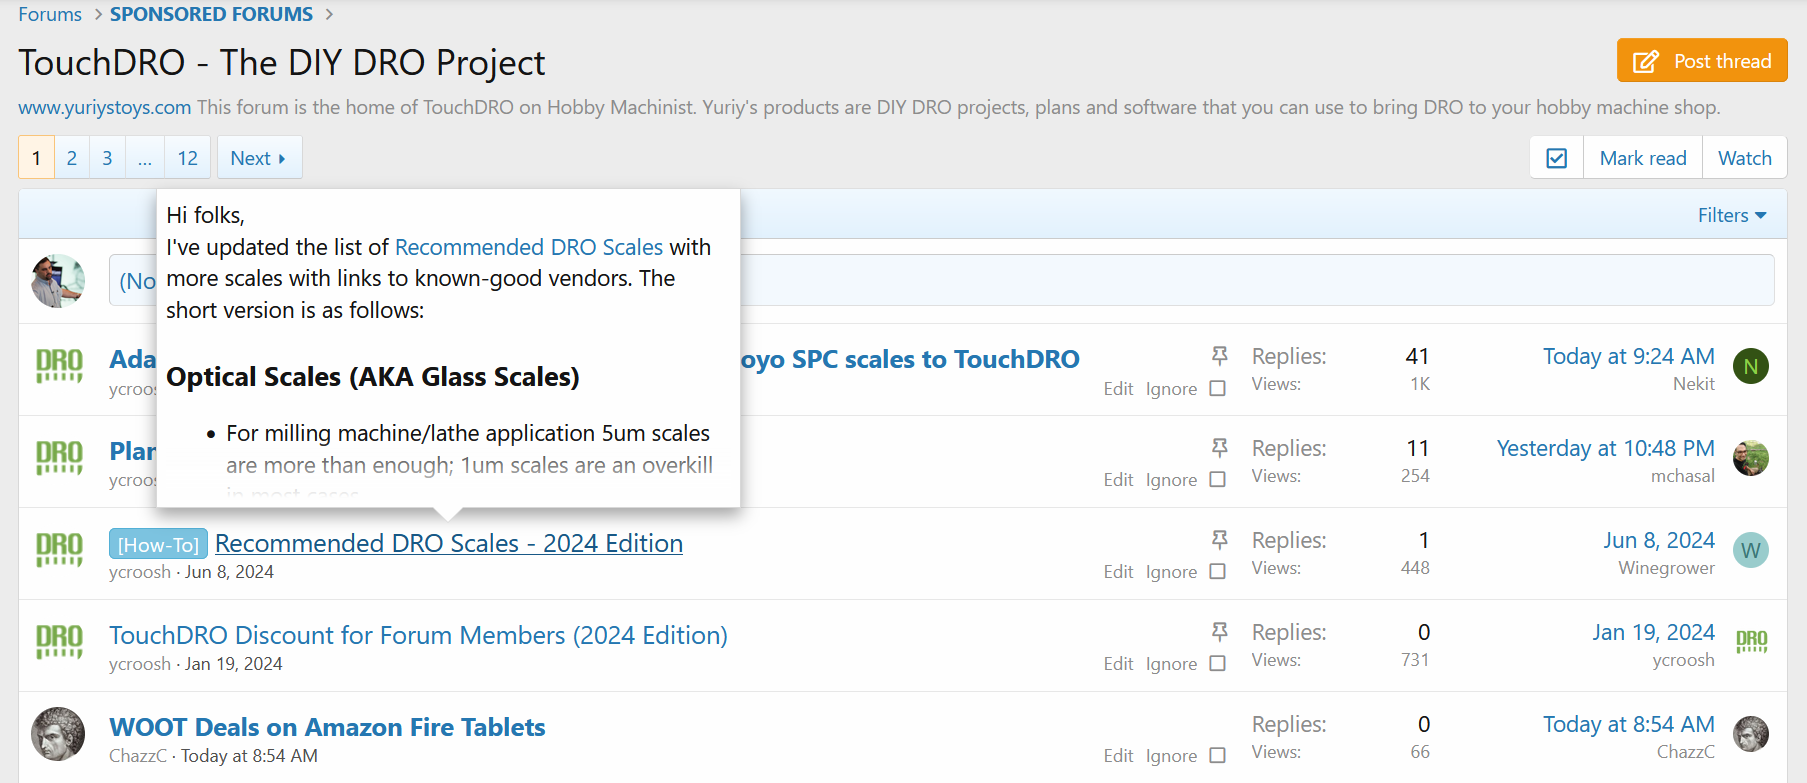Open SPONSORED FORUMS breadcrumb

click(211, 14)
